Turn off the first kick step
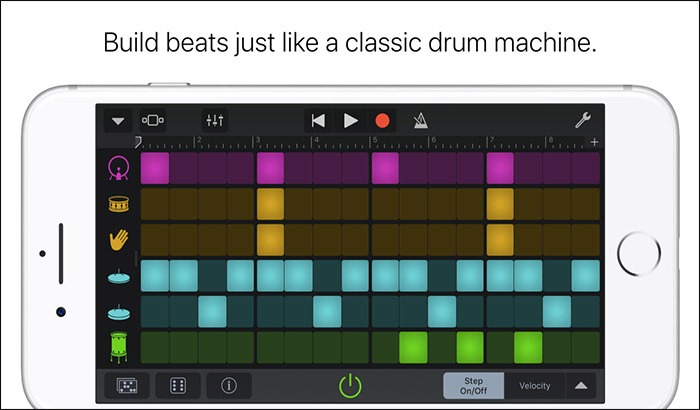This screenshot has width=700, height=410. tap(155, 168)
